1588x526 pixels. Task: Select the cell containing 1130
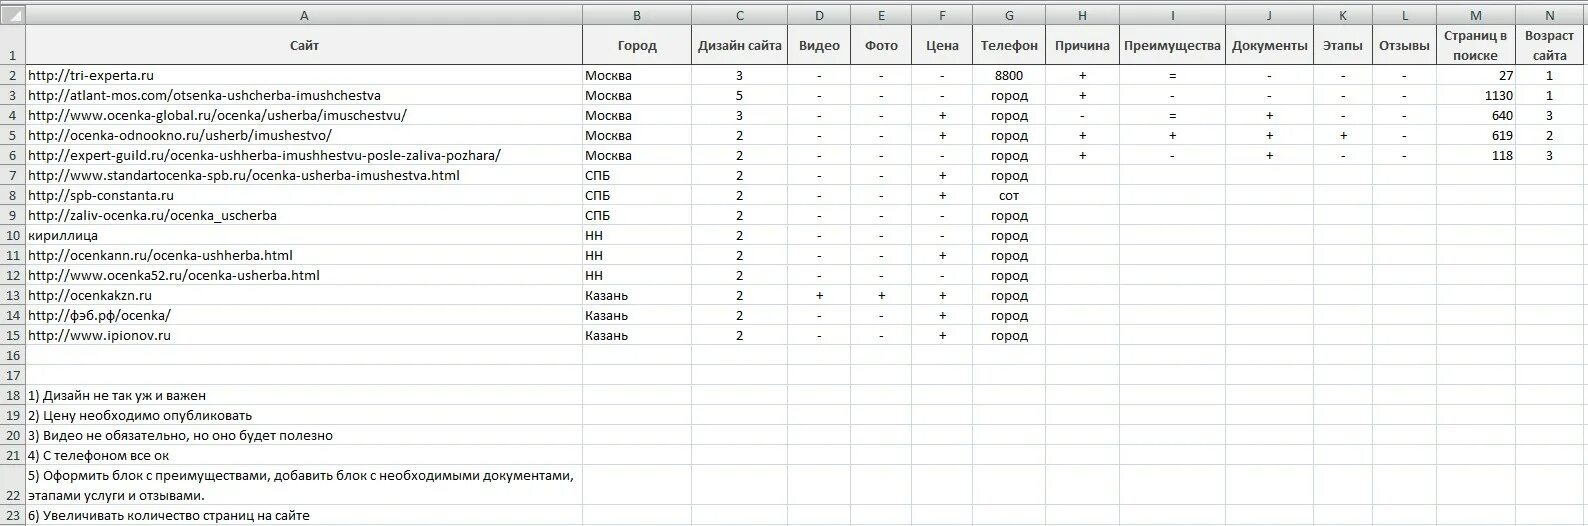[1476, 95]
